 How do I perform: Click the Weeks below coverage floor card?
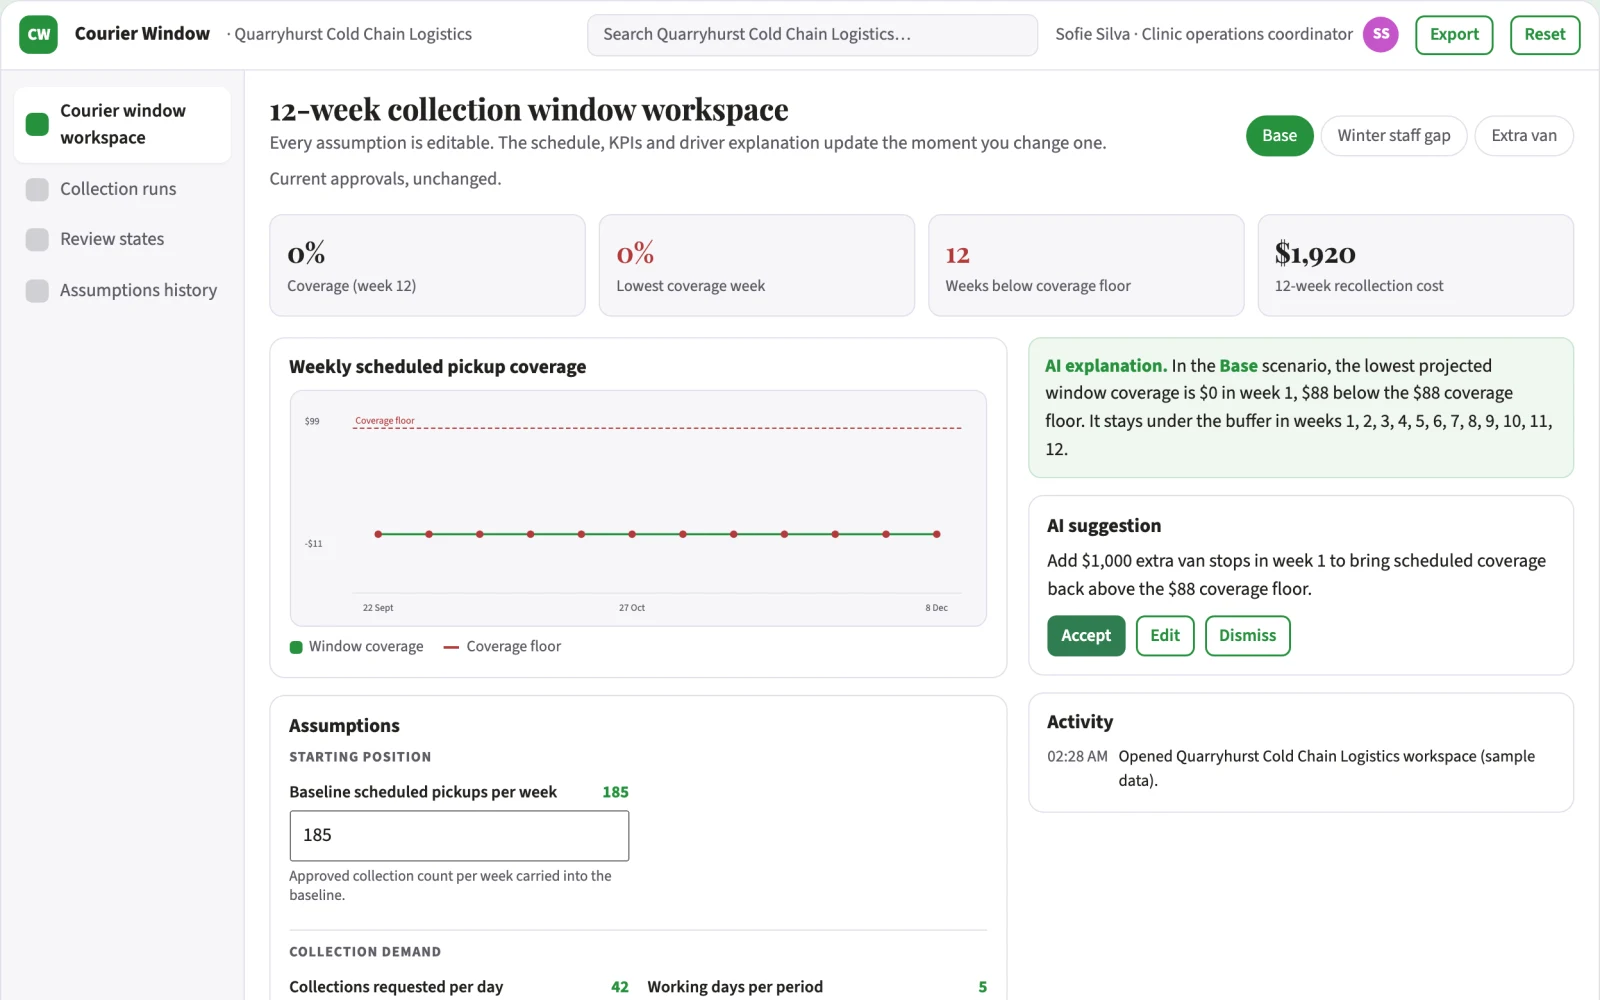(1086, 266)
